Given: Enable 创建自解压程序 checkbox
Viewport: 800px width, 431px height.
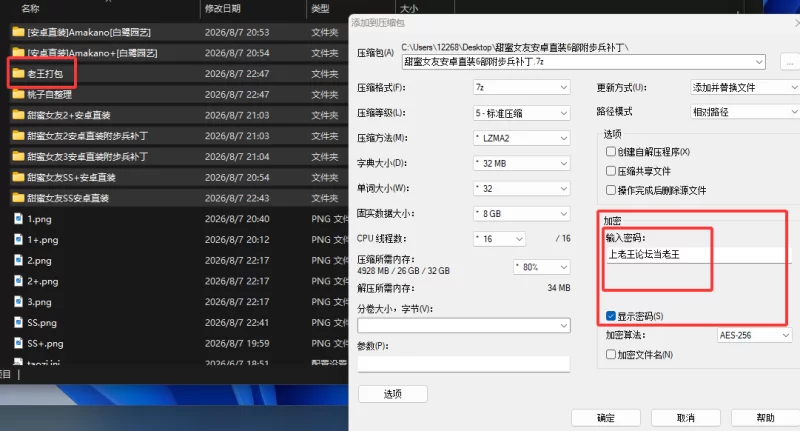Looking at the screenshot, I should coord(611,151).
